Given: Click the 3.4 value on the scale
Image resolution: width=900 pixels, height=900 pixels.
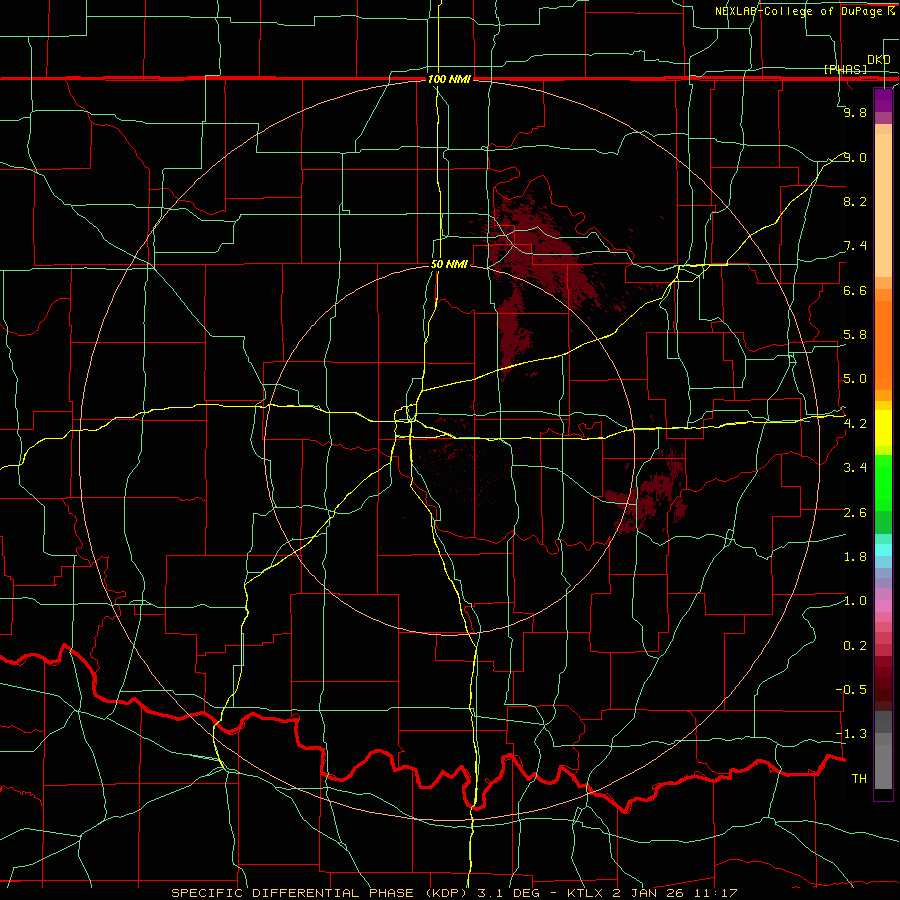Looking at the screenshot, I should click(855, 468).
